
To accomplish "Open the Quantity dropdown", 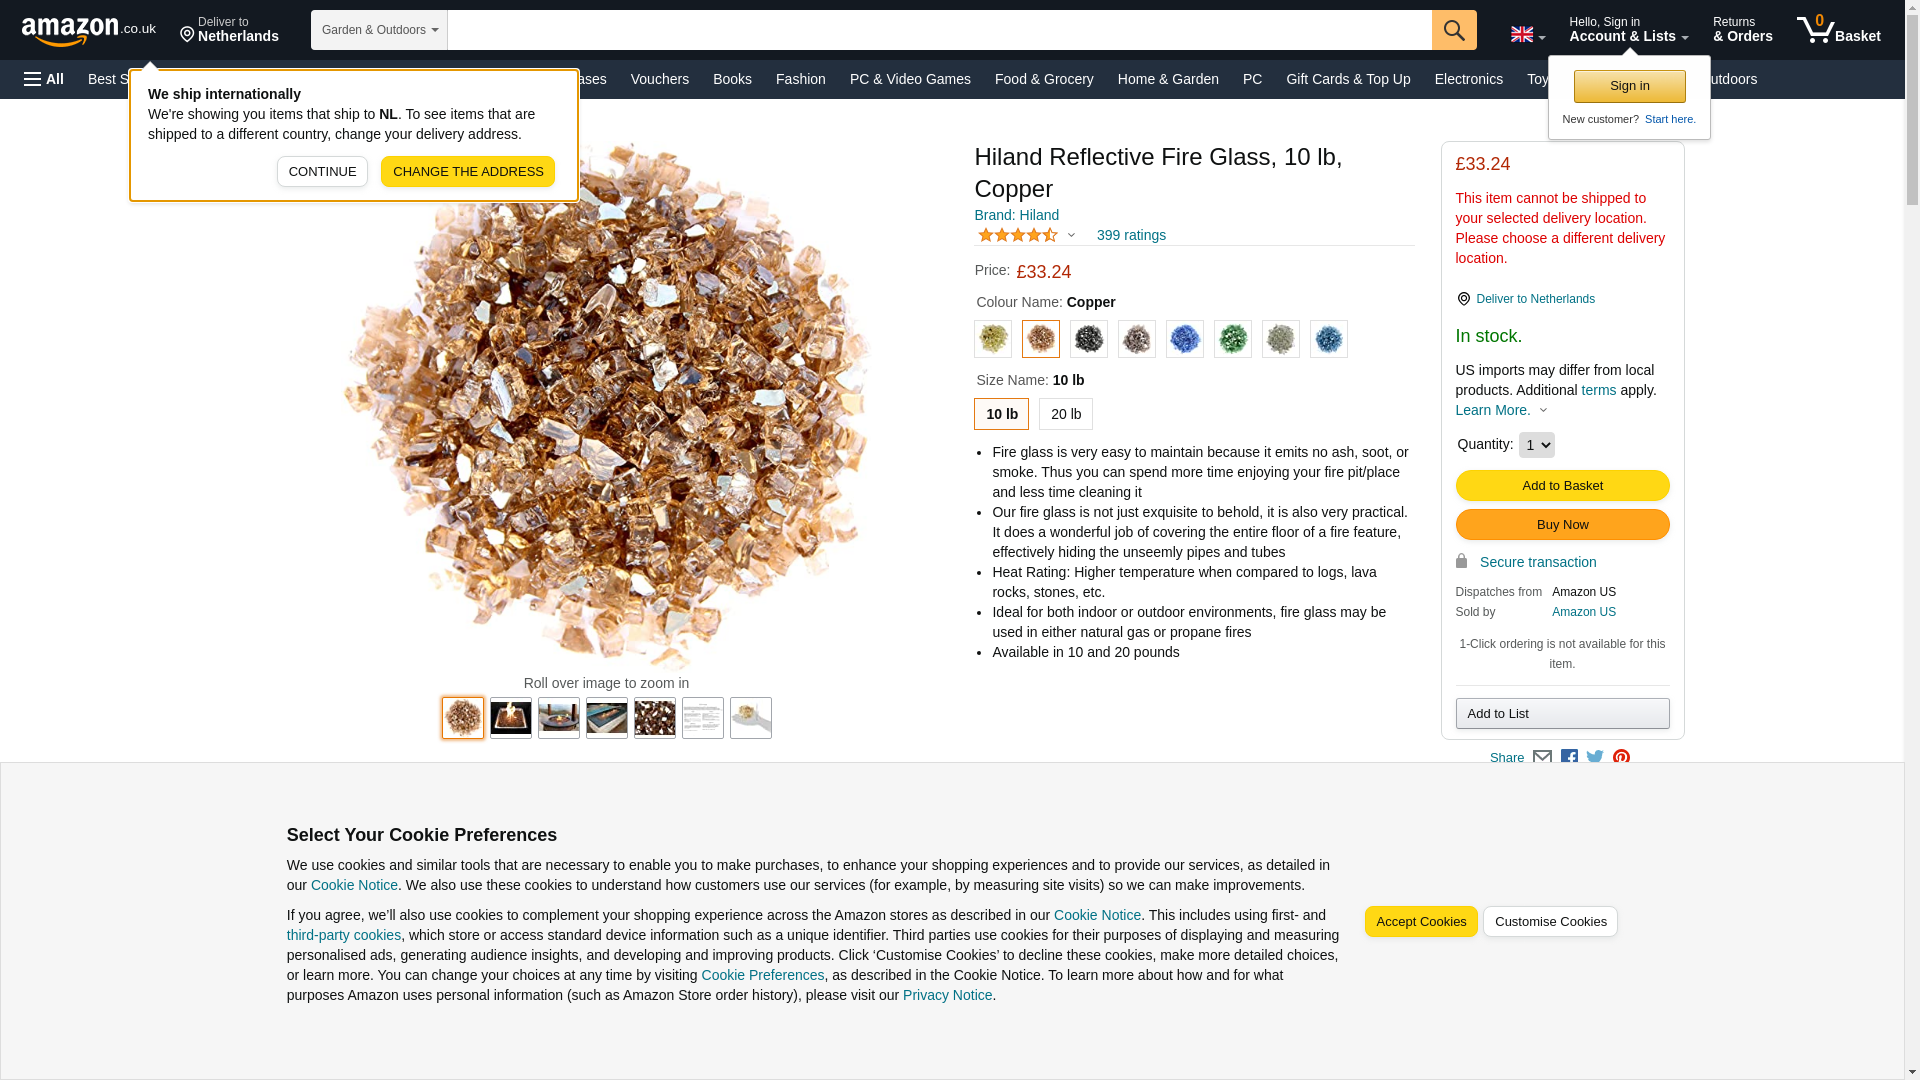I will point(1536,445).
